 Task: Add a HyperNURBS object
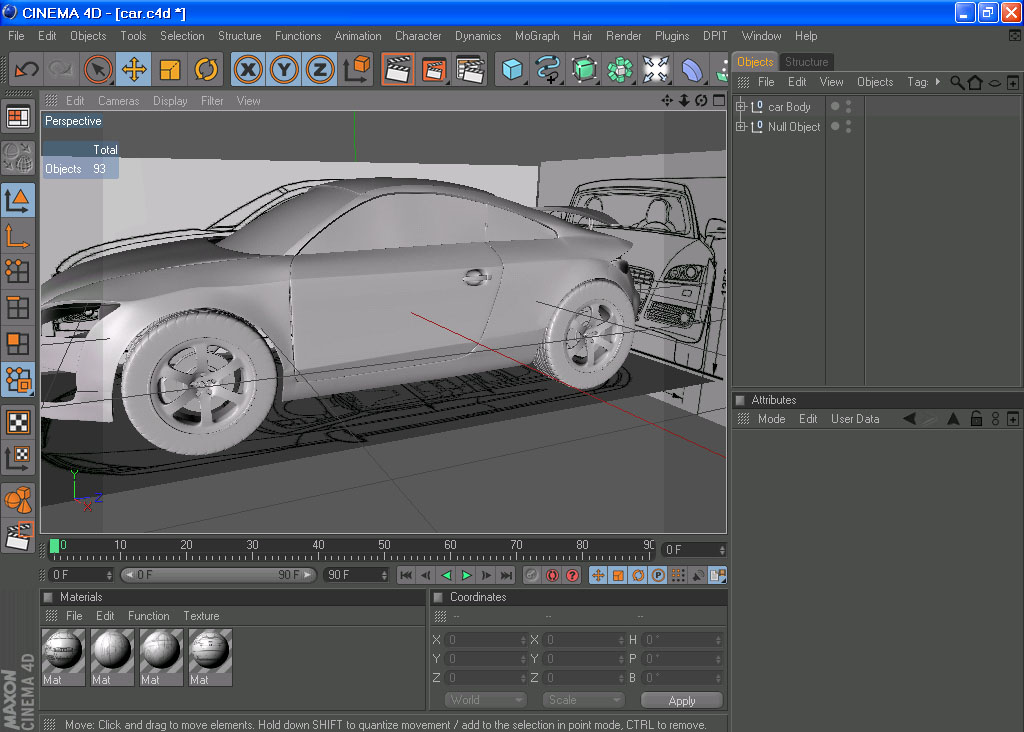click(x=584, y=69)
